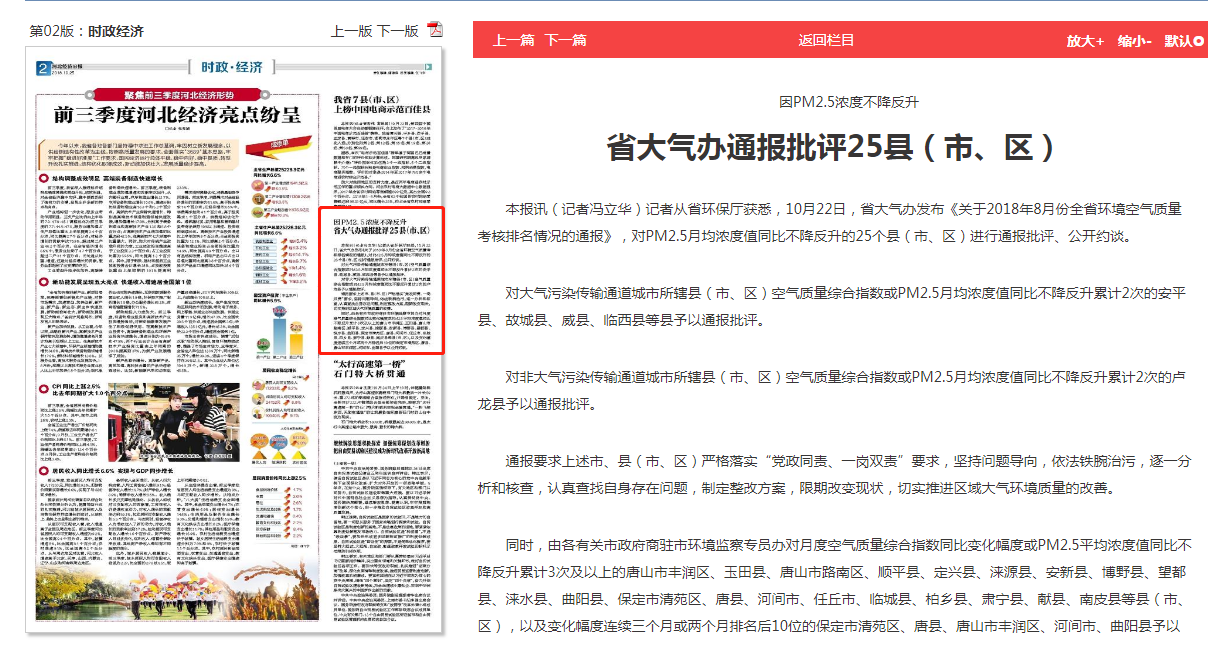Reset text size with 默认
The image size is (1208, 646).
click(1177, 41)
